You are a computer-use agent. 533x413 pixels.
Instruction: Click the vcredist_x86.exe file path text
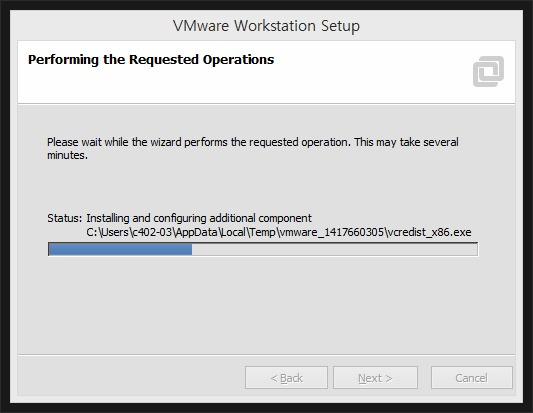click(279, 232)
